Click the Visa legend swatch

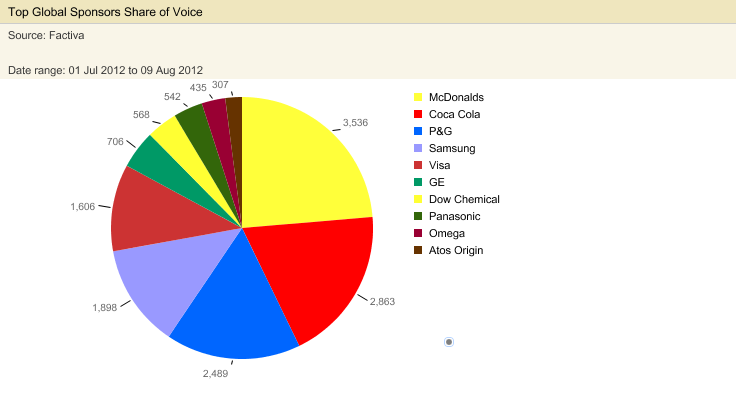(x=418, y=165)
